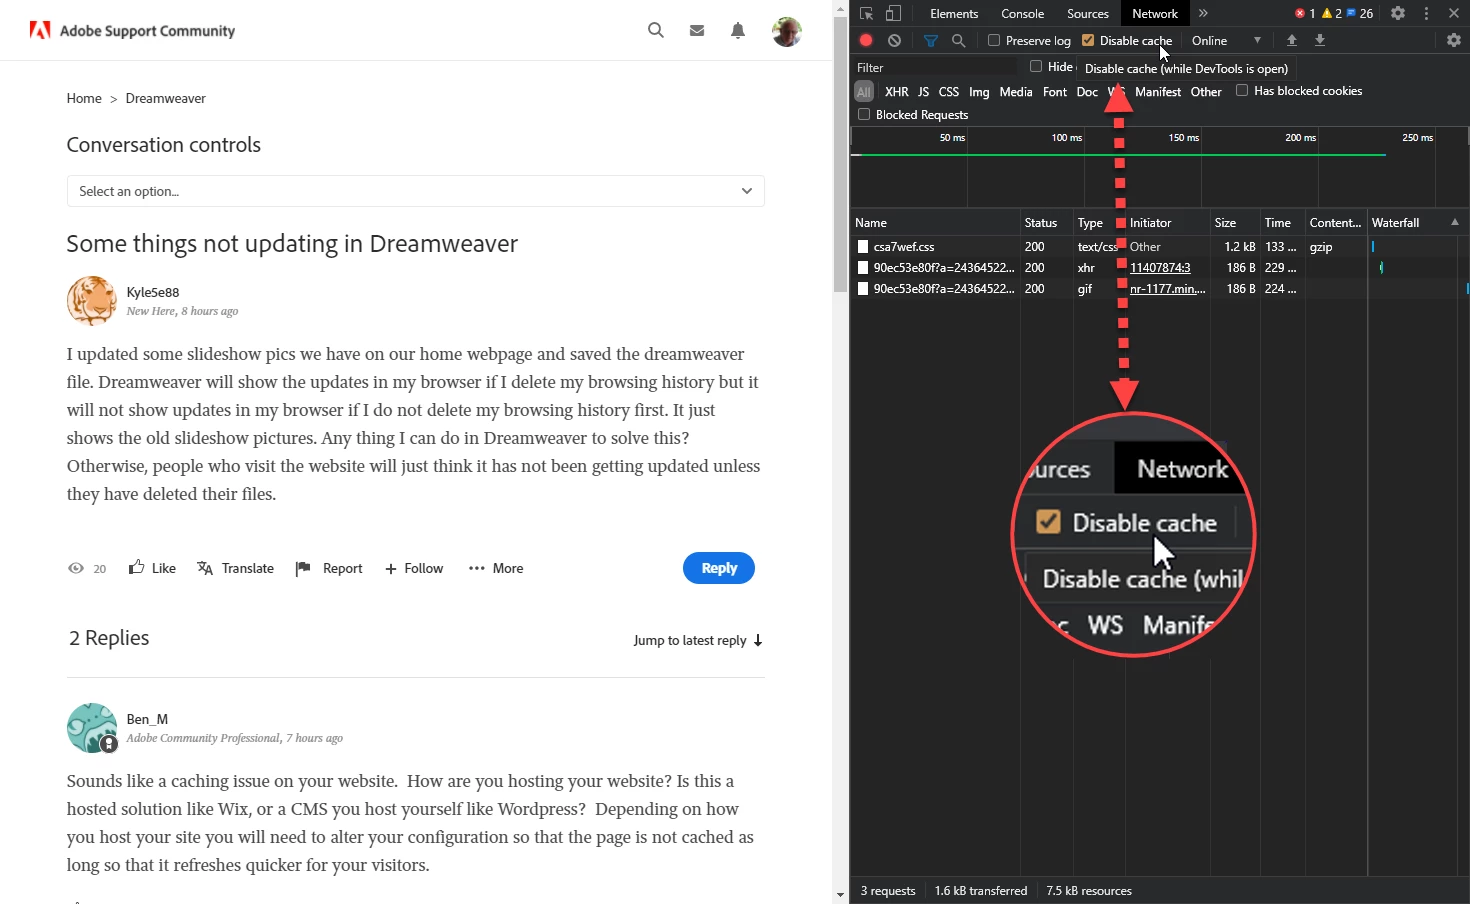Switch to the Elements tab

click(954, 13)
